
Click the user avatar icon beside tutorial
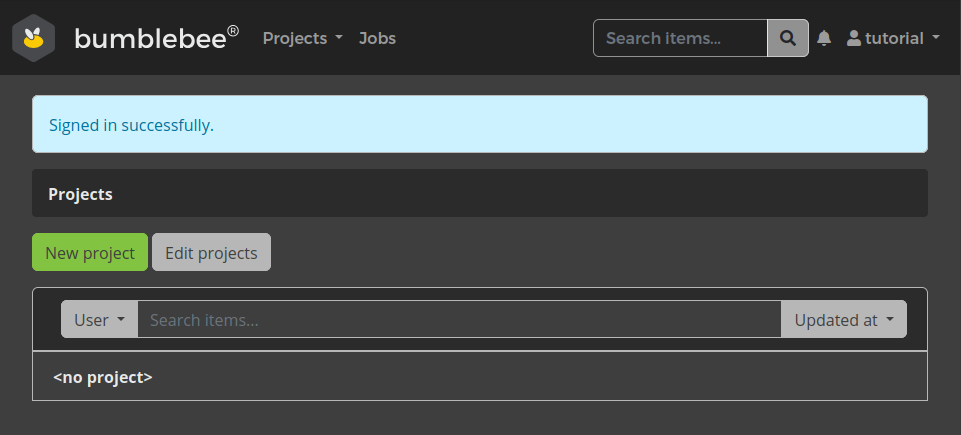point(853,38)
